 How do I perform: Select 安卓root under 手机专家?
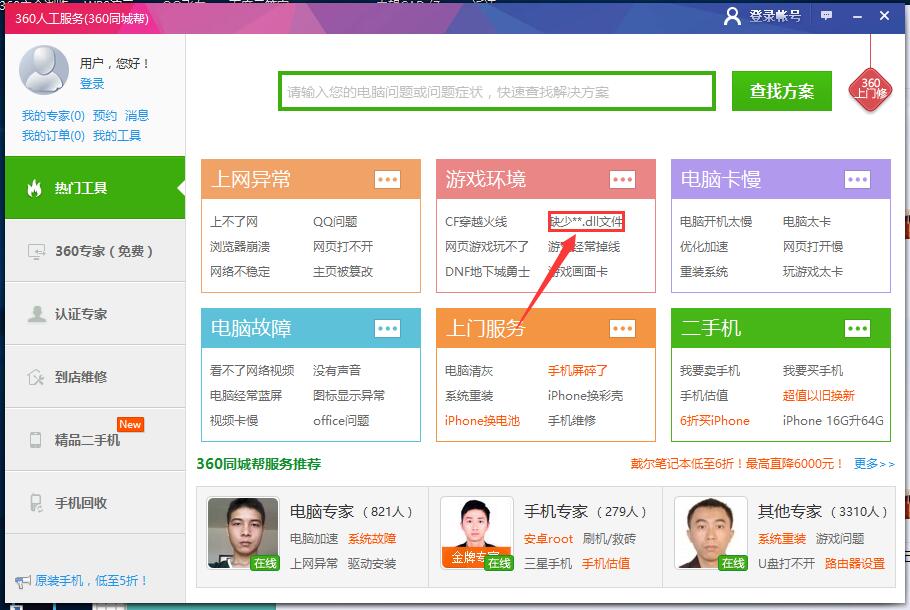point(548,539)
